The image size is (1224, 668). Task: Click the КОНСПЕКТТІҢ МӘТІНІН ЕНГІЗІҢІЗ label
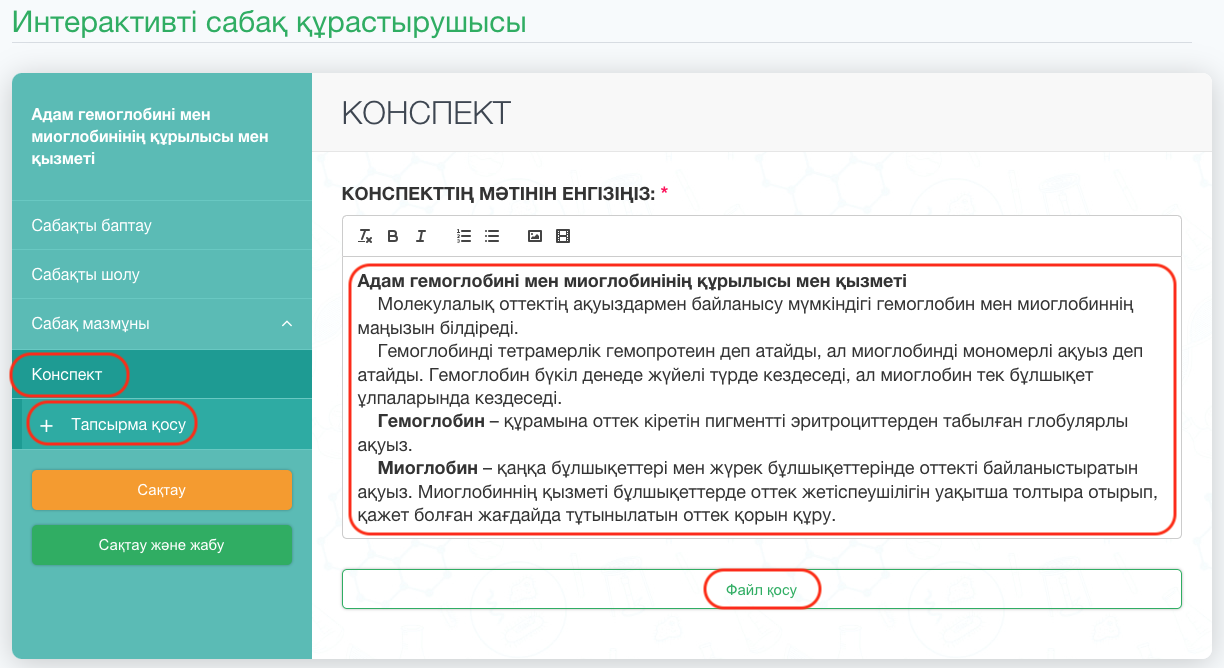click(498, 192)
